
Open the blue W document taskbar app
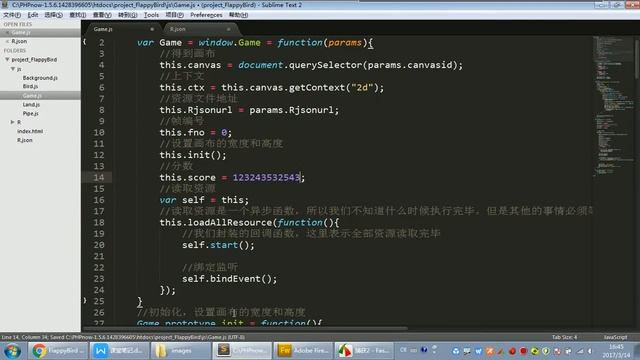[x=119, y=351]
